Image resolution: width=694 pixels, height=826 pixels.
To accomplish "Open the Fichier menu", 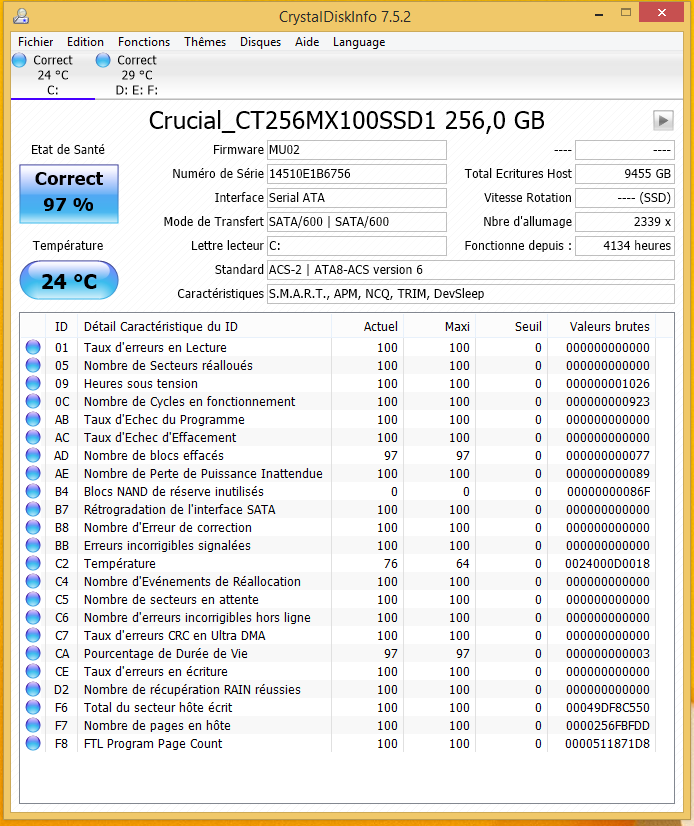I will pyautogui.click(x=35, y=42).
